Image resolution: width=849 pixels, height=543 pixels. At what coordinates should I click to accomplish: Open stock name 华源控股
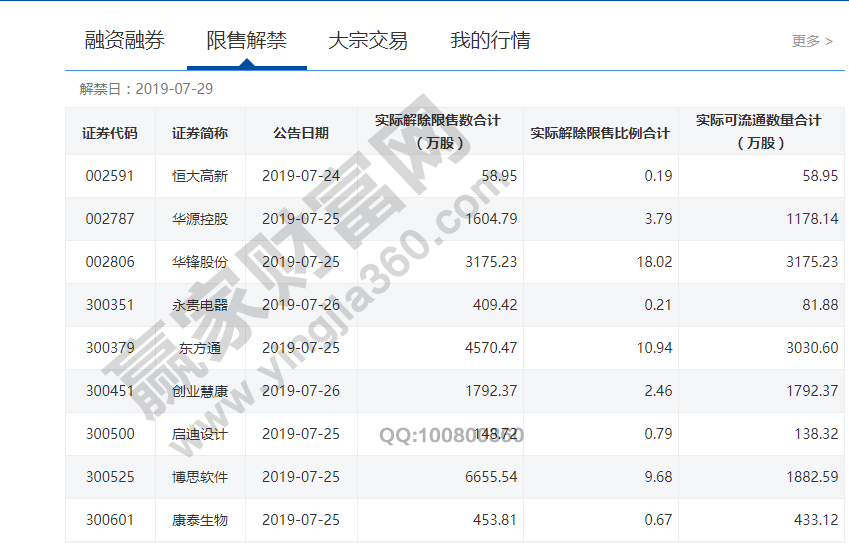(x=200, y=219)
